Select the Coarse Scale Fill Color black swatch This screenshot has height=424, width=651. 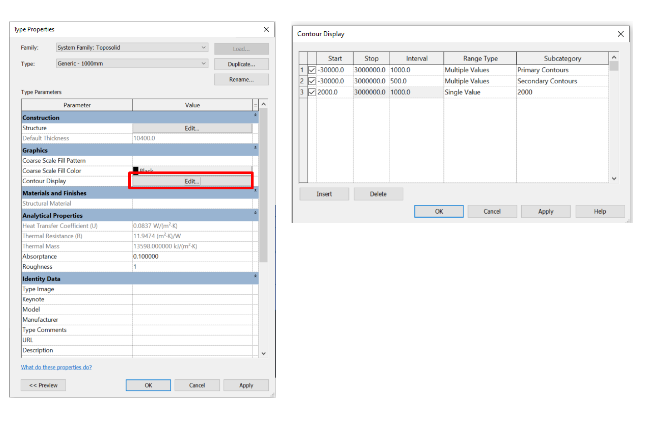click(136, 170)
